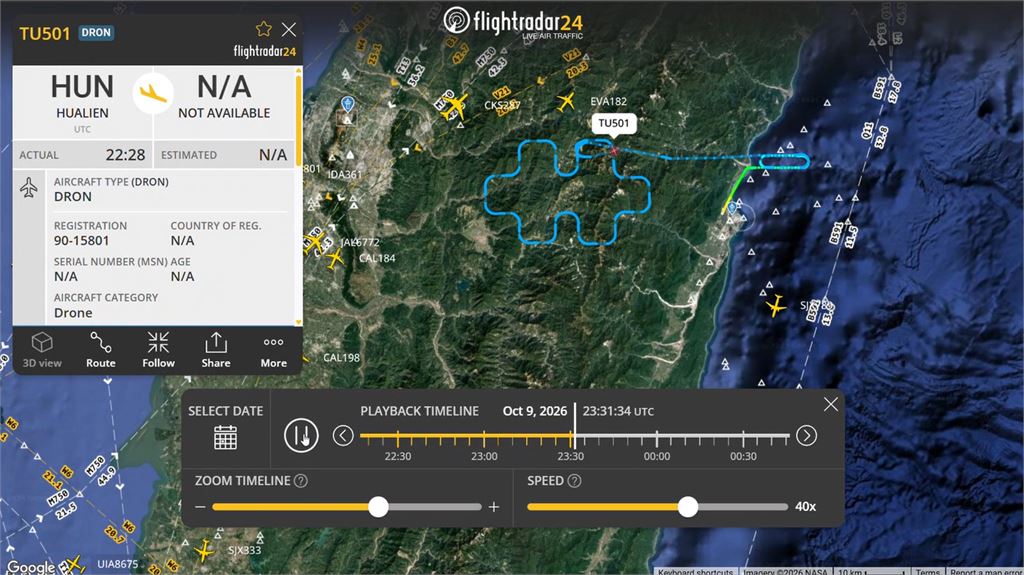Select the SJX333 aircraft icon
1024x575 pixels.
coord(204,550)
